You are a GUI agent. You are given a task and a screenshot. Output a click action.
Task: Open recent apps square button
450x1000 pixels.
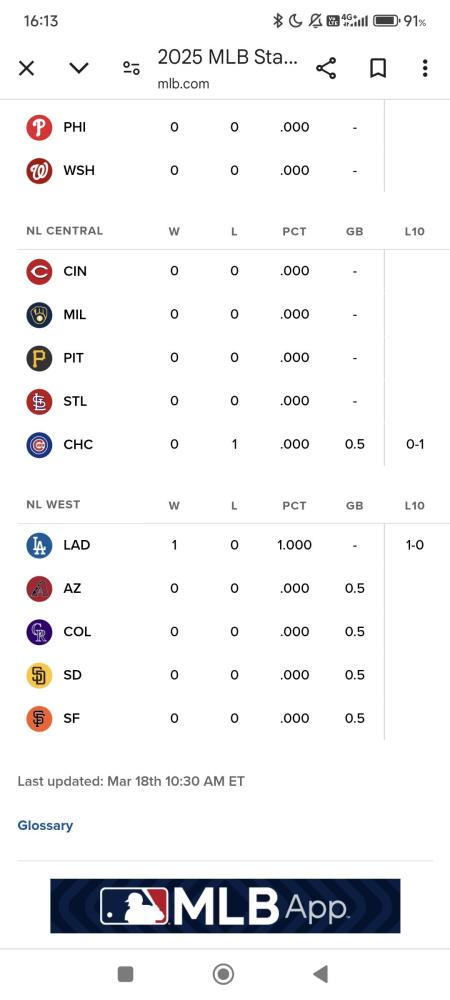tap(126, 974)
